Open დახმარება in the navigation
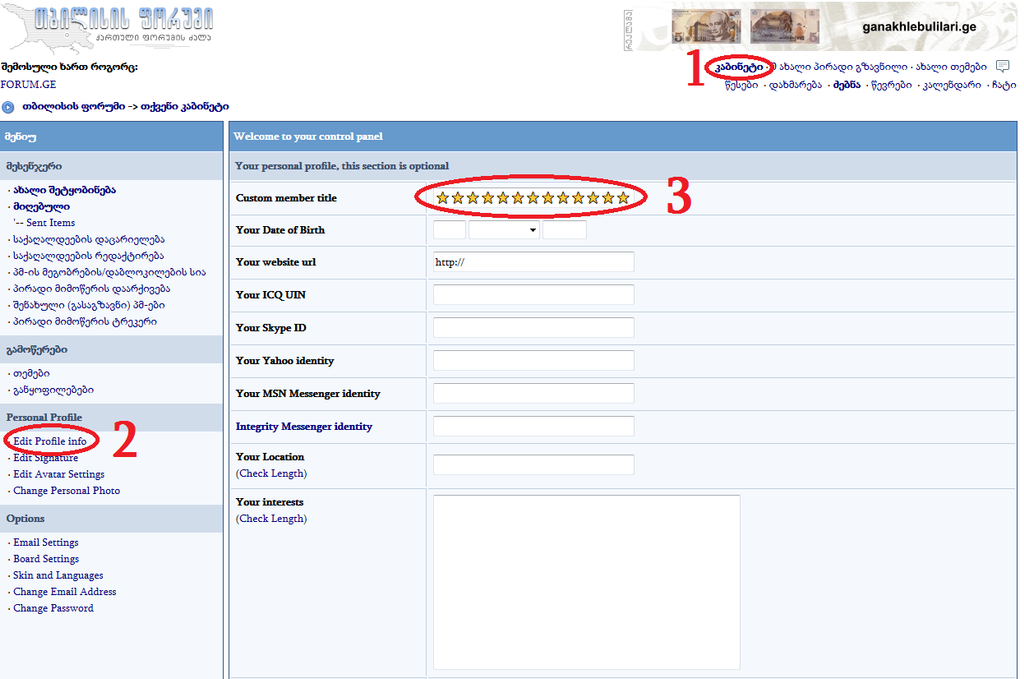The width and height of the screenshot is (1024, 679). point(795,85)
